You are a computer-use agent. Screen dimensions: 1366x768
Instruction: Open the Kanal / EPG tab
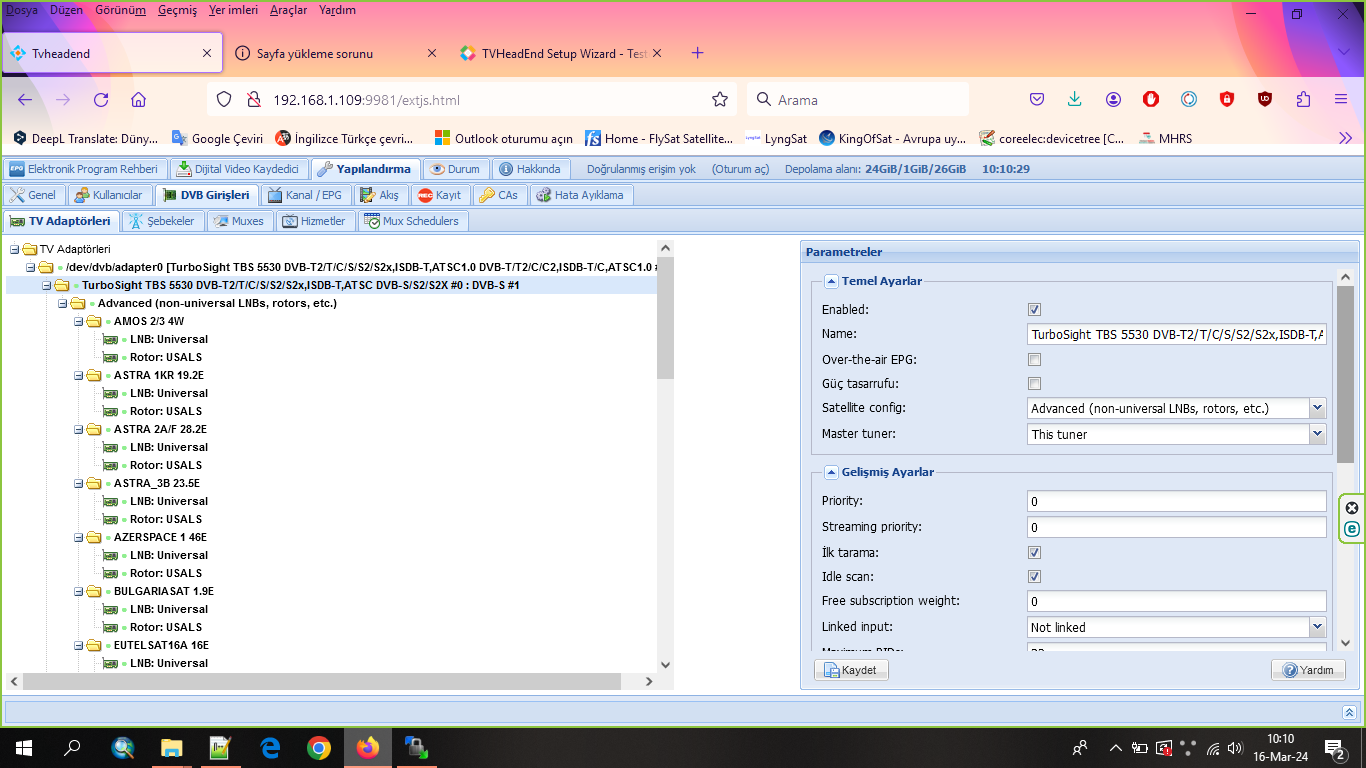click(x=304, y=195)
